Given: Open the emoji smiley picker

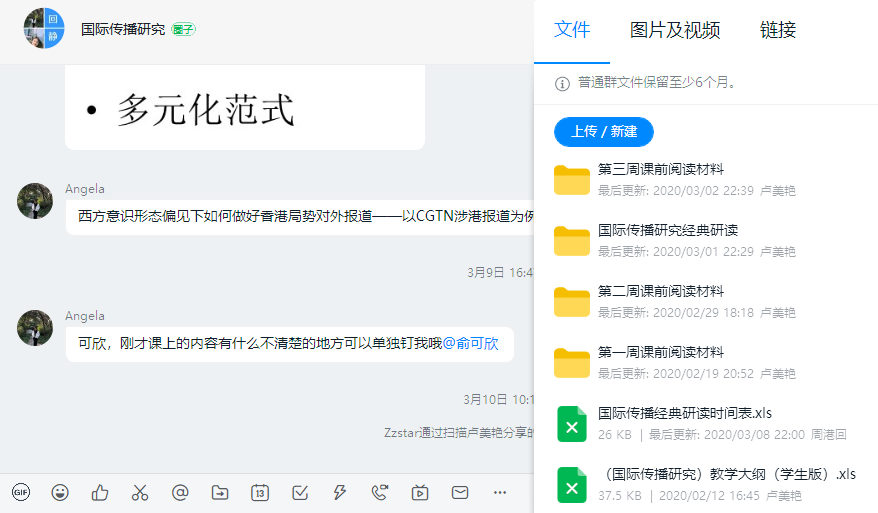Looking at the screenshot, I should click(60, 492).
